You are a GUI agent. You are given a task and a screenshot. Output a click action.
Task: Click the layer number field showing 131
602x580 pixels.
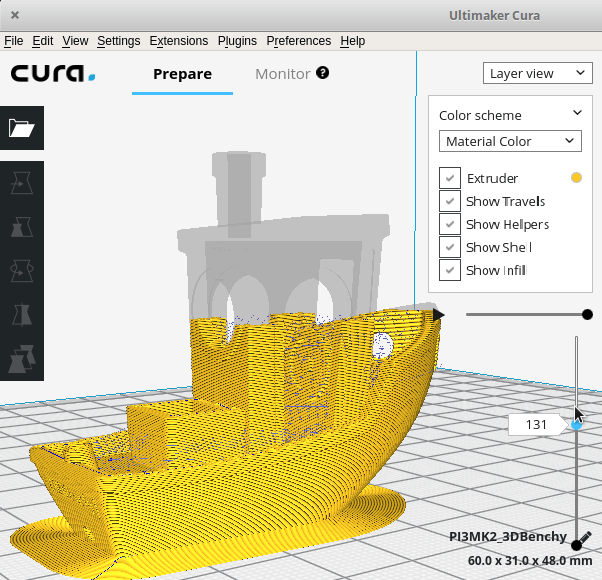pyautogui.click(x=536, y=425)
